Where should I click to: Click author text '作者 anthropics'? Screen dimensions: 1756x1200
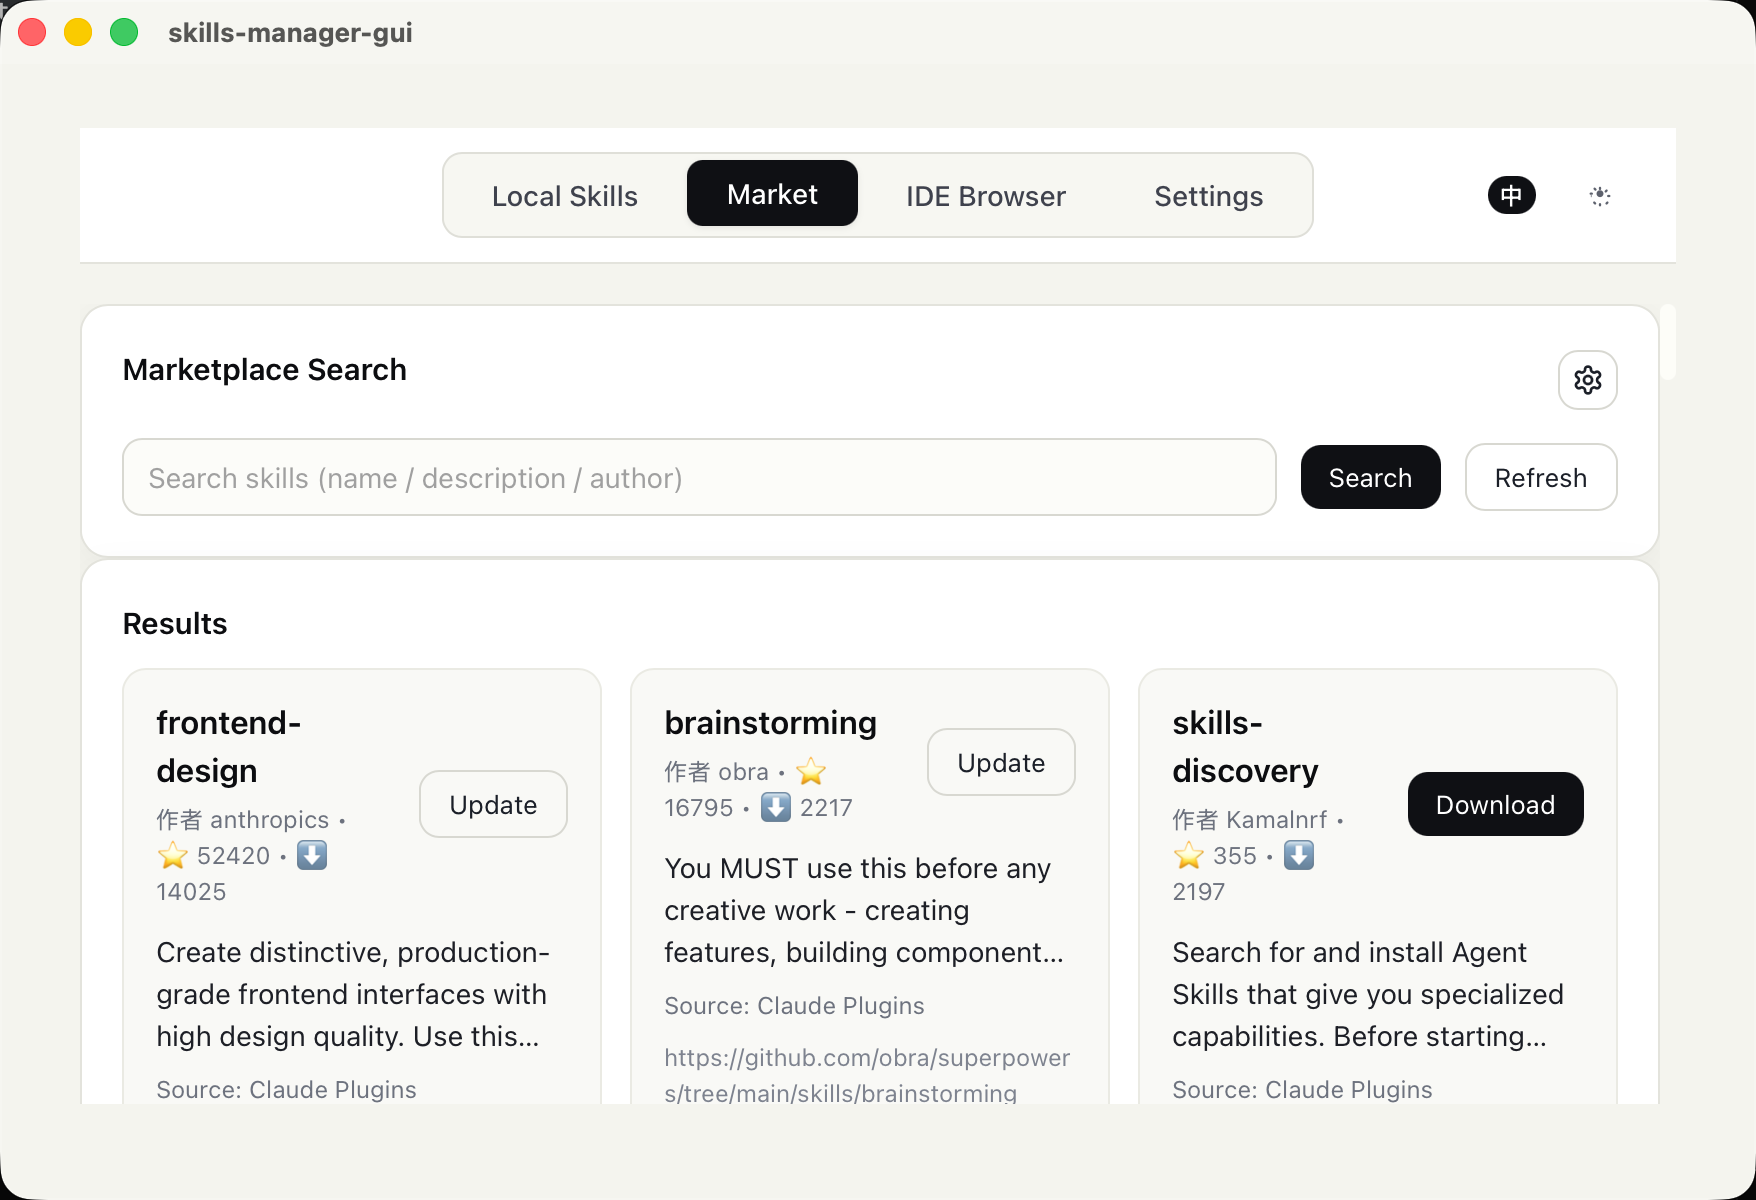click(x=243, y=820)
